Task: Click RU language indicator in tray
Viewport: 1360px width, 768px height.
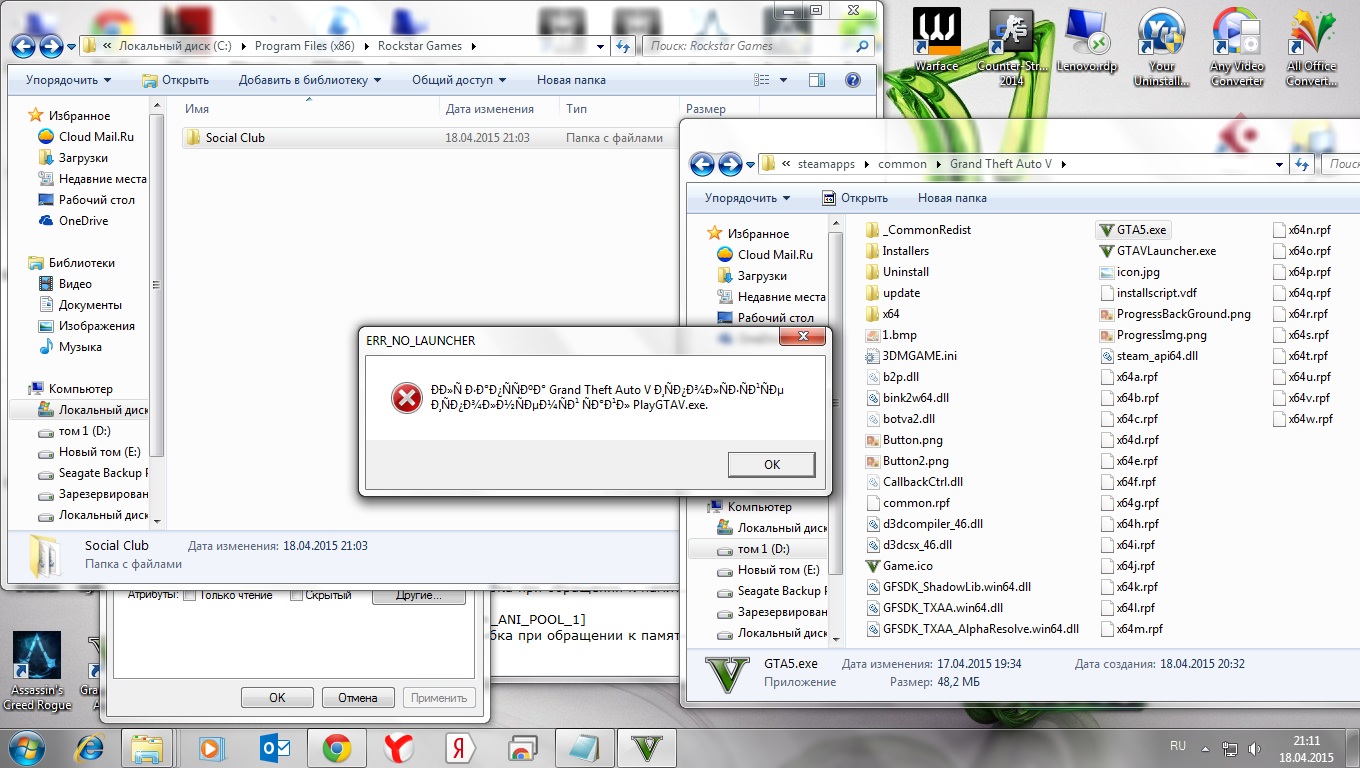Action: 1178,747
